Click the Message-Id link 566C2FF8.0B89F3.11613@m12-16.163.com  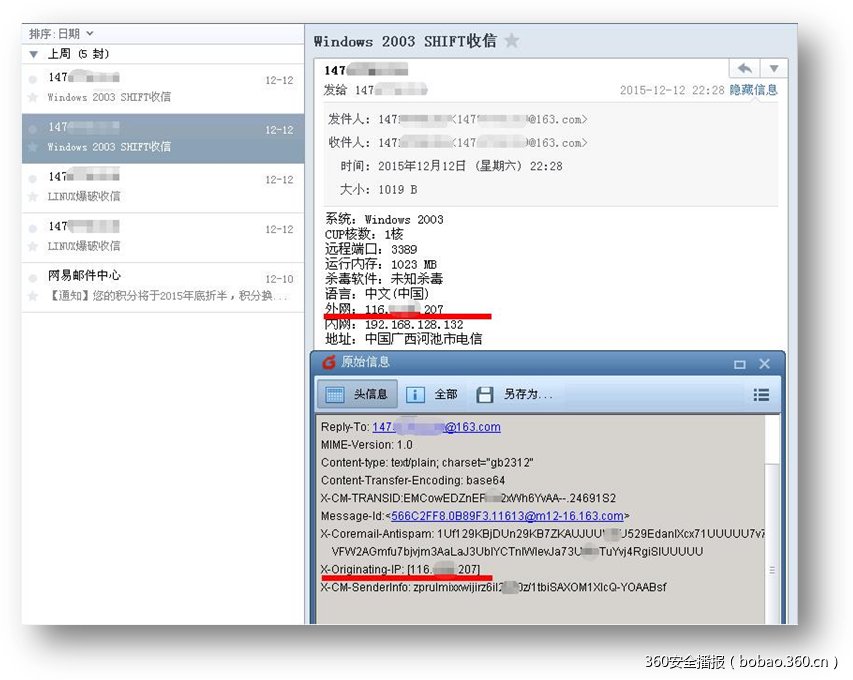[507, 516]
